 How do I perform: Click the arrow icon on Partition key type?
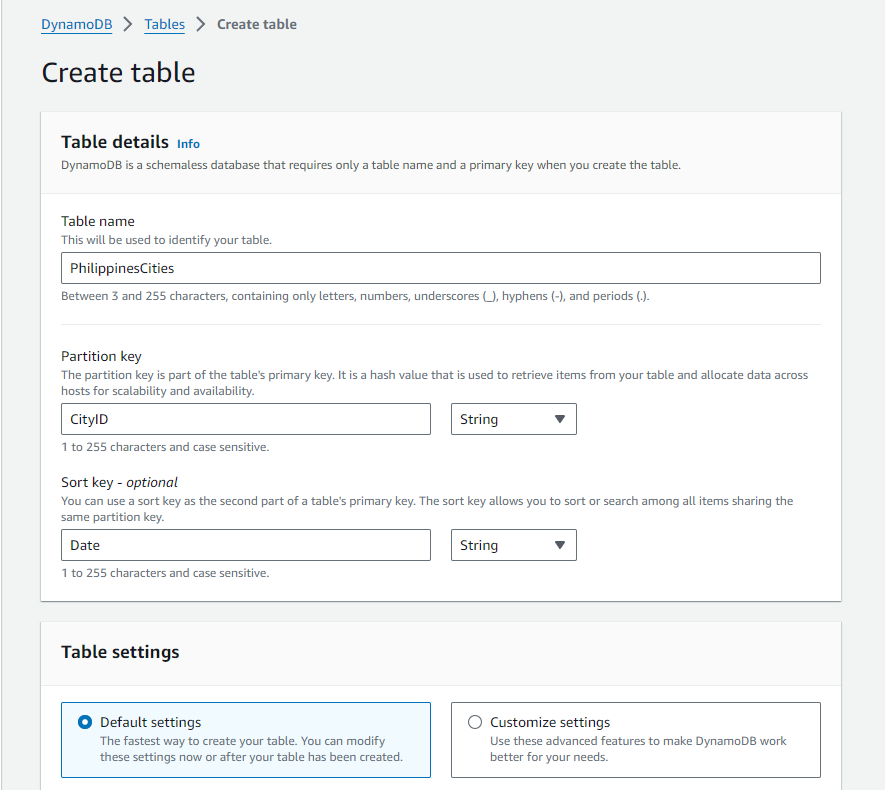[x=559, y=419]
